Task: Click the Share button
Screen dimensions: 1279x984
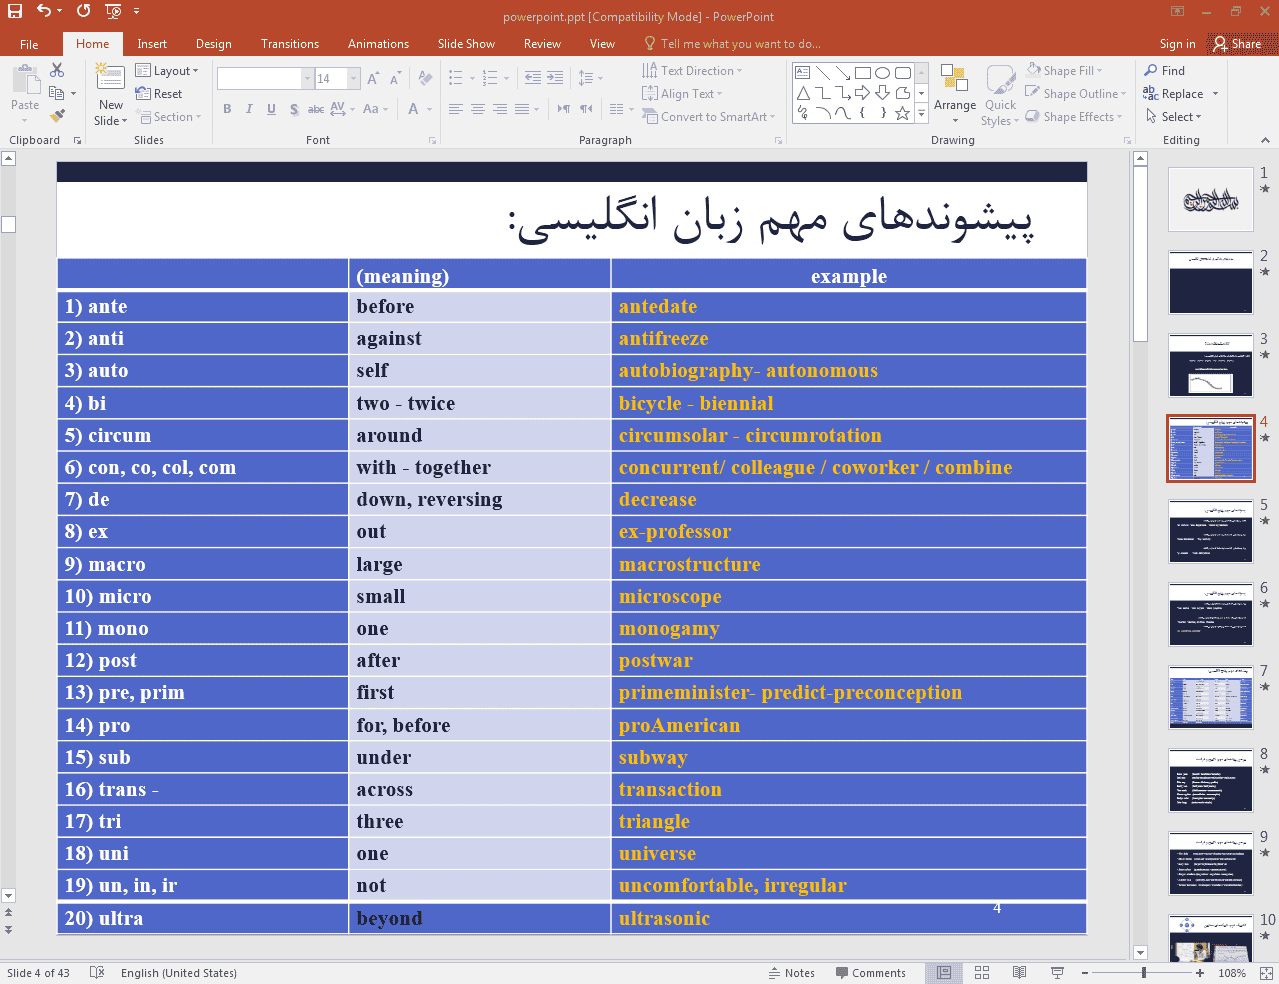Action: (x=1237, y=44)
